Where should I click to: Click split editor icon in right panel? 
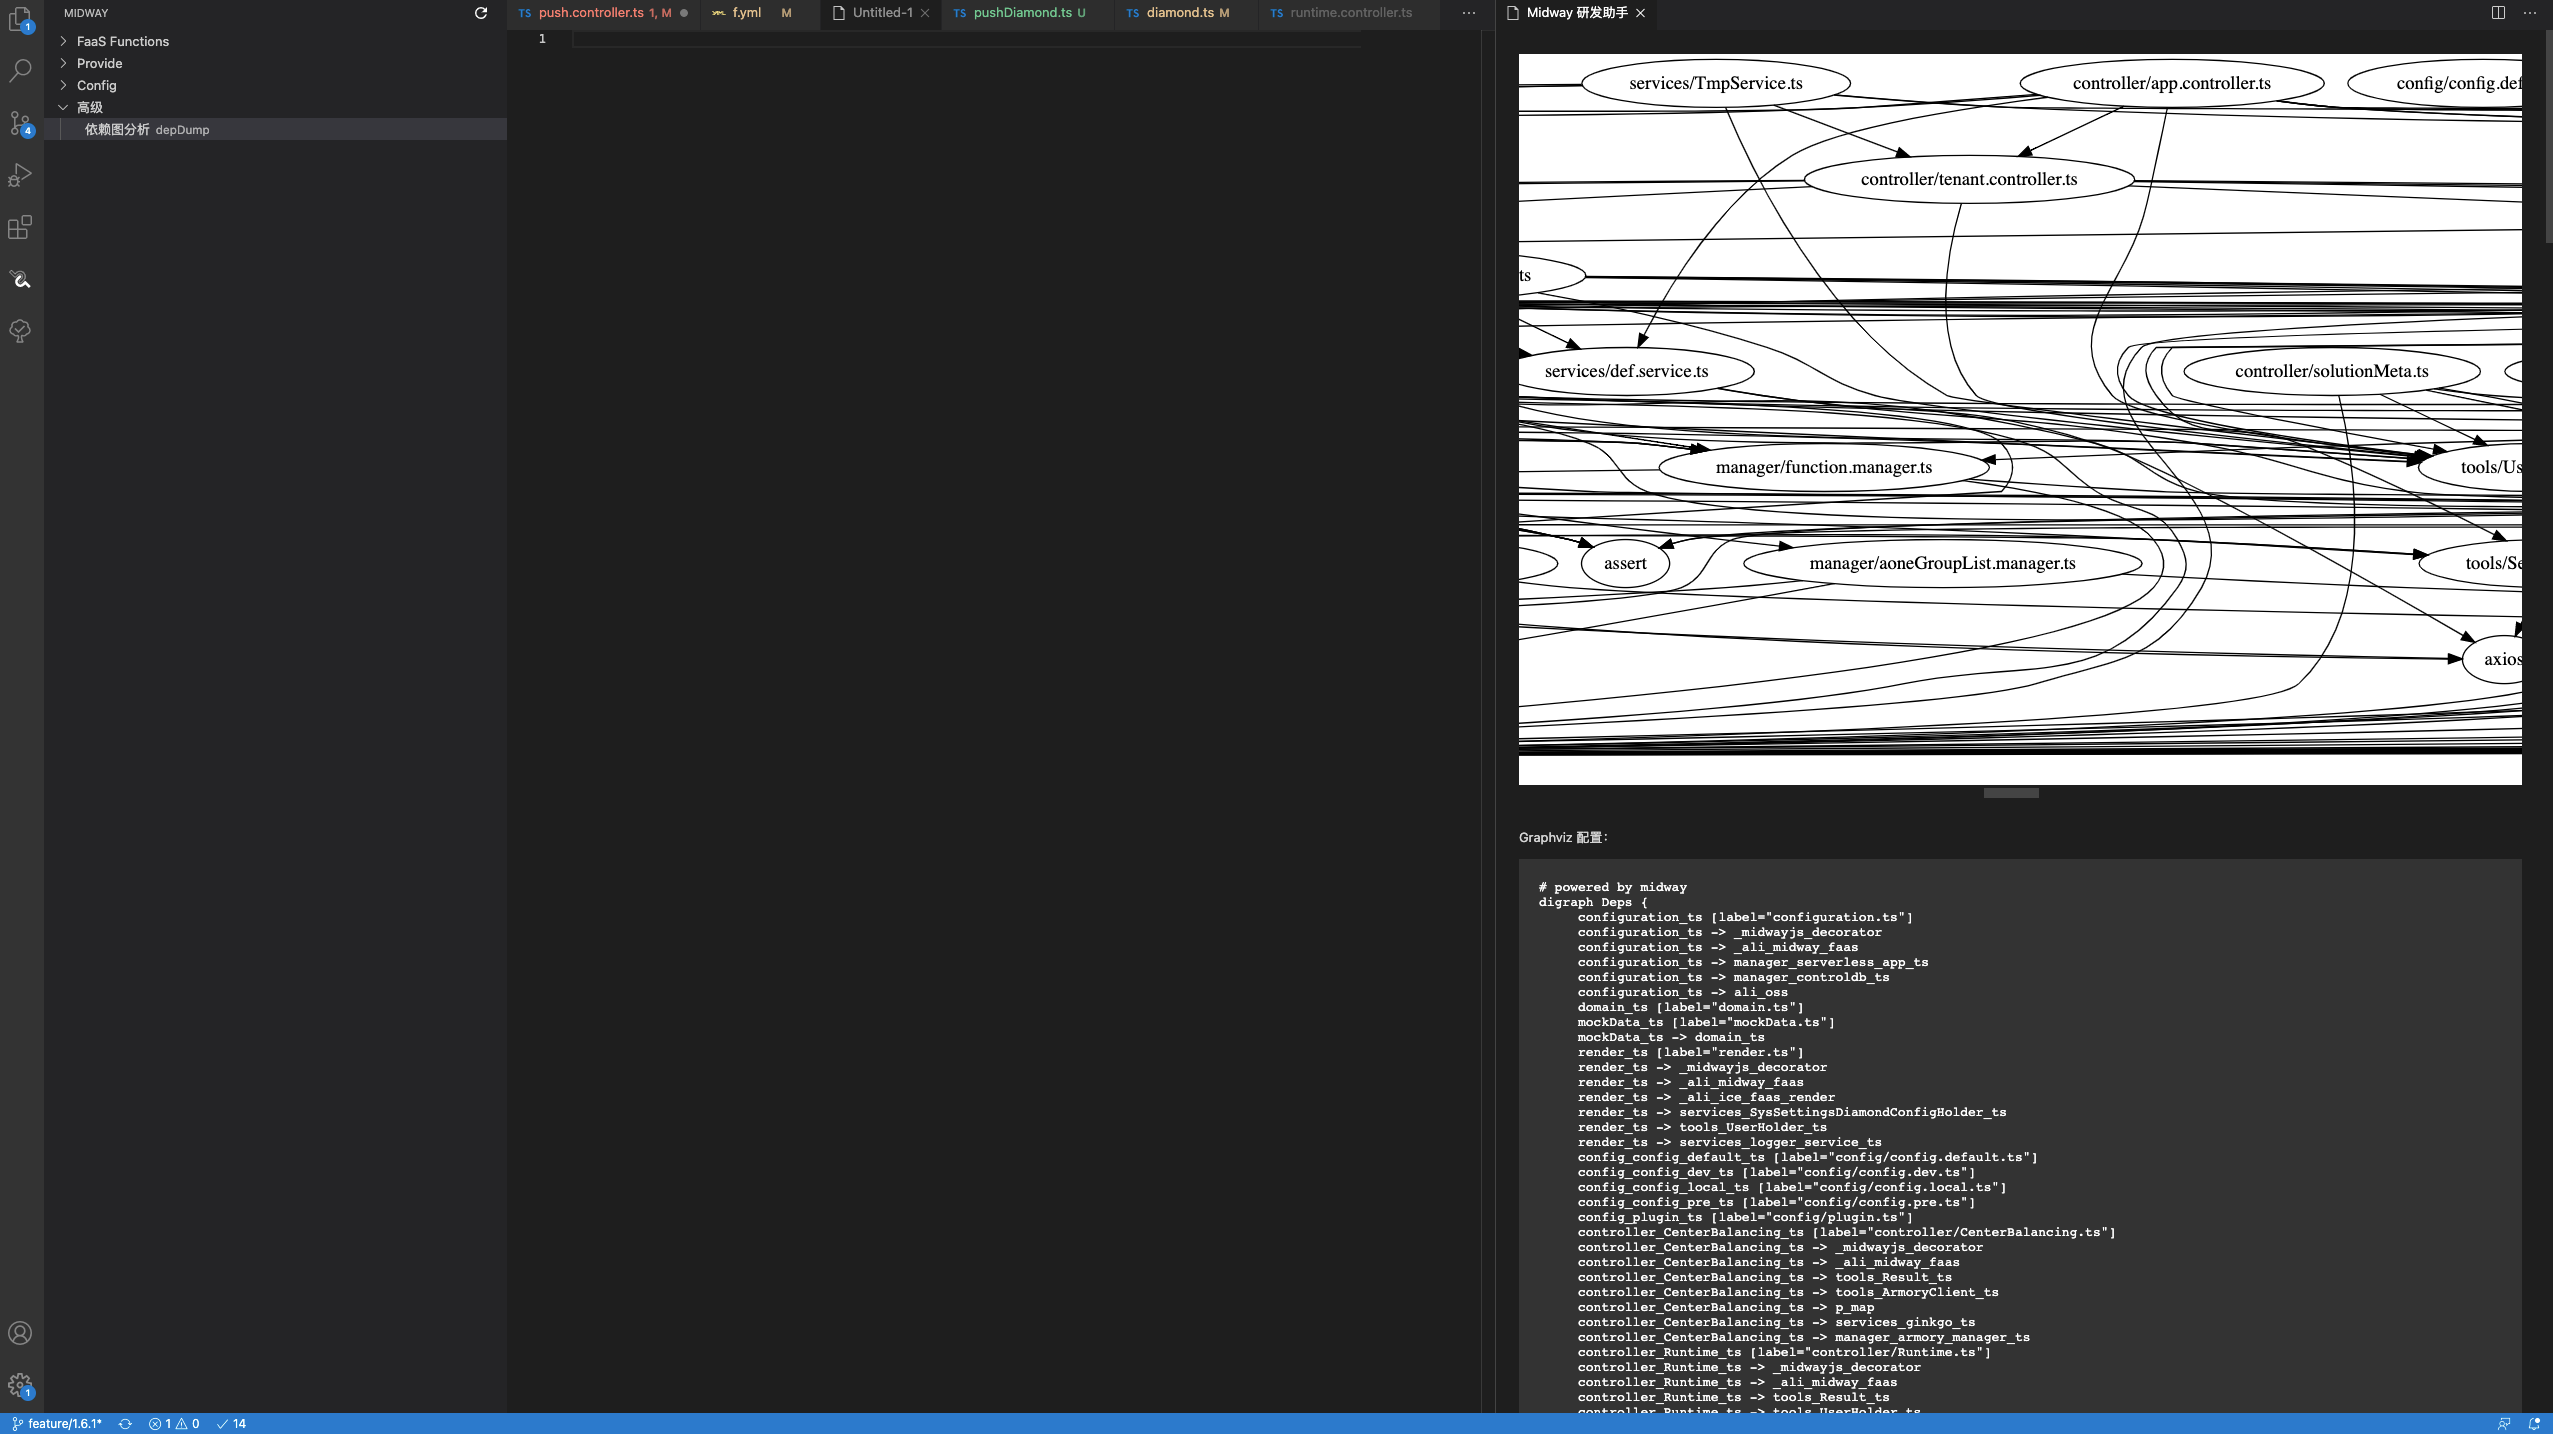pos(2498,13)
